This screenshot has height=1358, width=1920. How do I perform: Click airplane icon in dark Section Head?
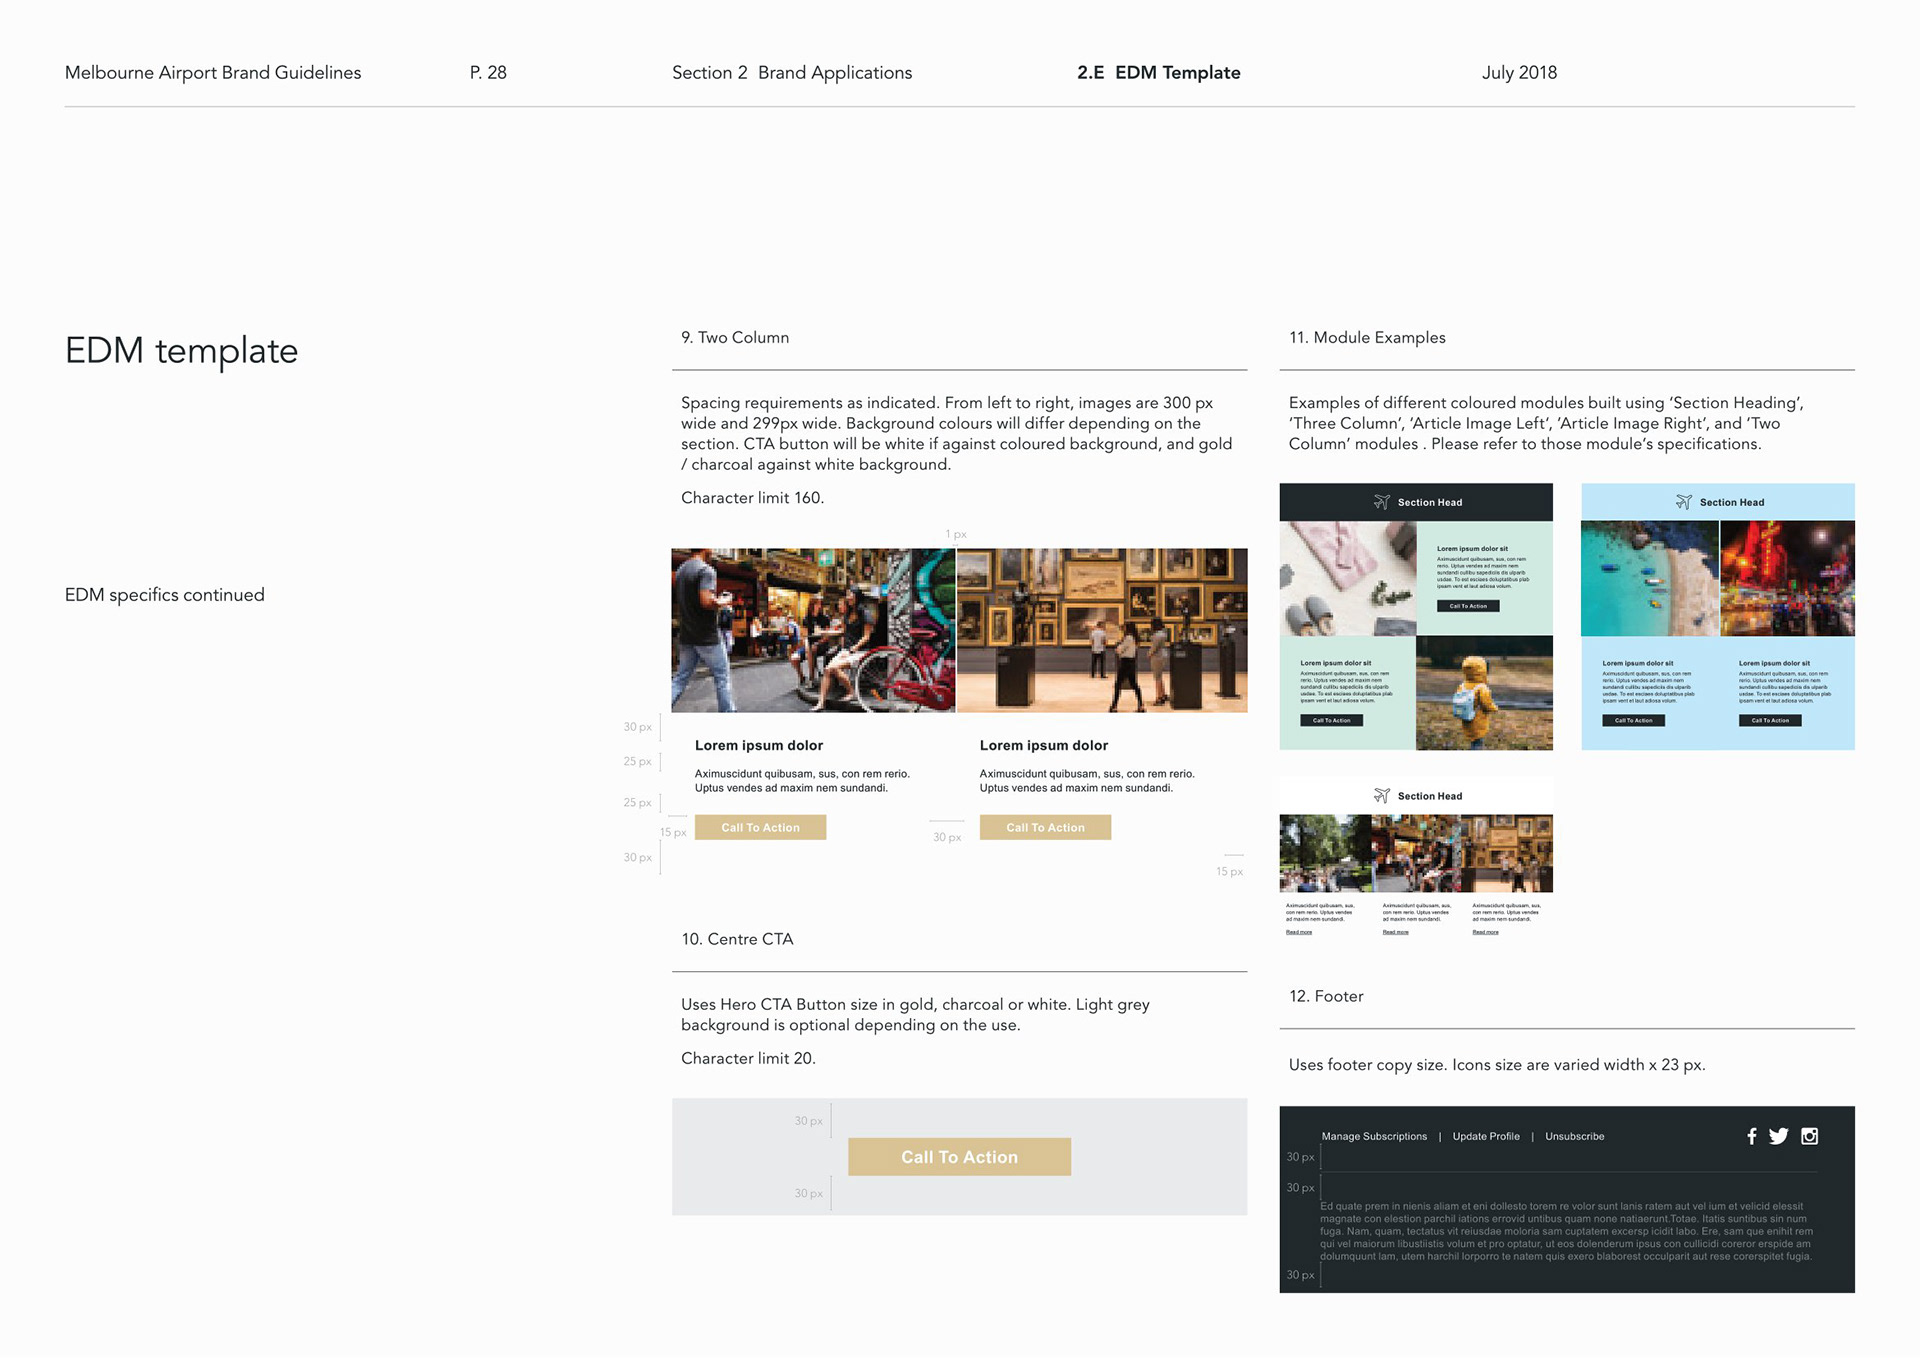pos(1381,502)
